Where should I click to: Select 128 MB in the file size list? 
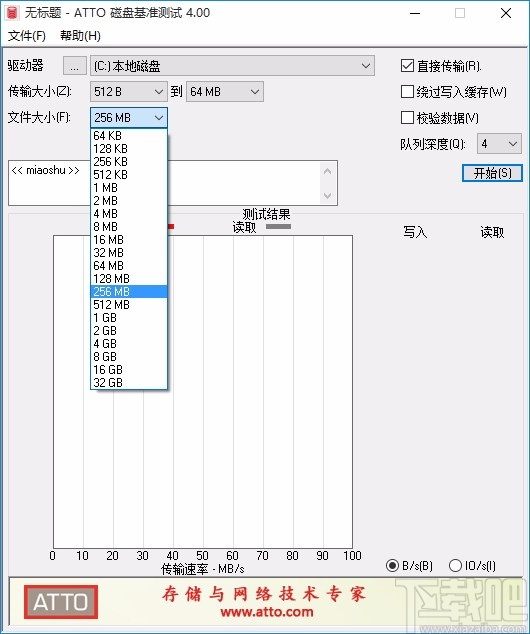point(129,279)
